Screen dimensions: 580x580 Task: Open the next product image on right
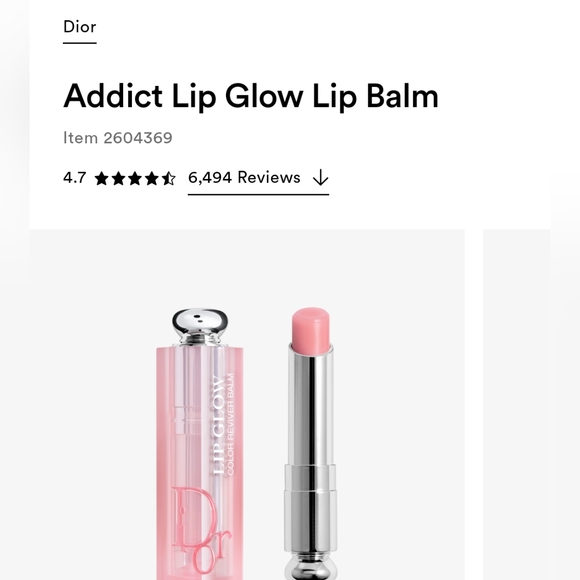[517, 404]
